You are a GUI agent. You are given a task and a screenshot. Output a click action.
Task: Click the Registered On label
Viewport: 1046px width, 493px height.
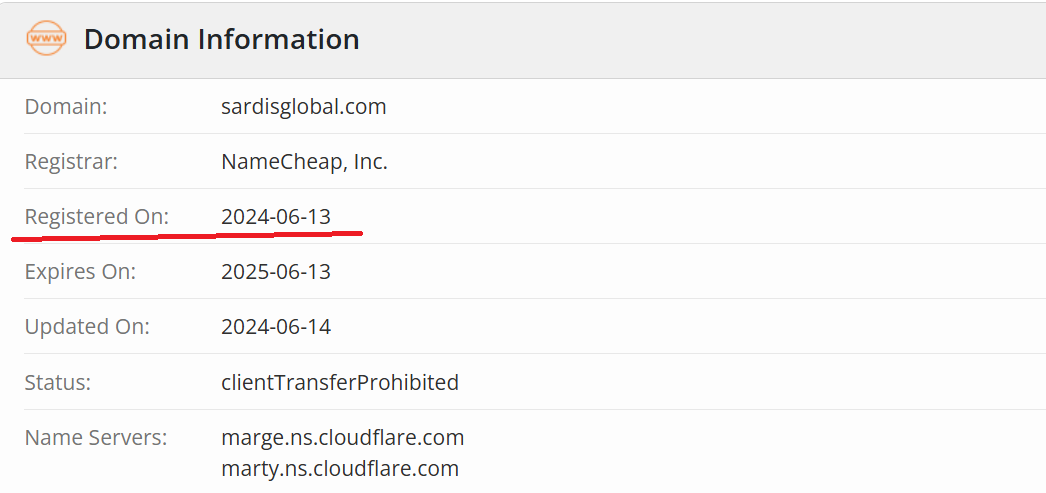97,216
